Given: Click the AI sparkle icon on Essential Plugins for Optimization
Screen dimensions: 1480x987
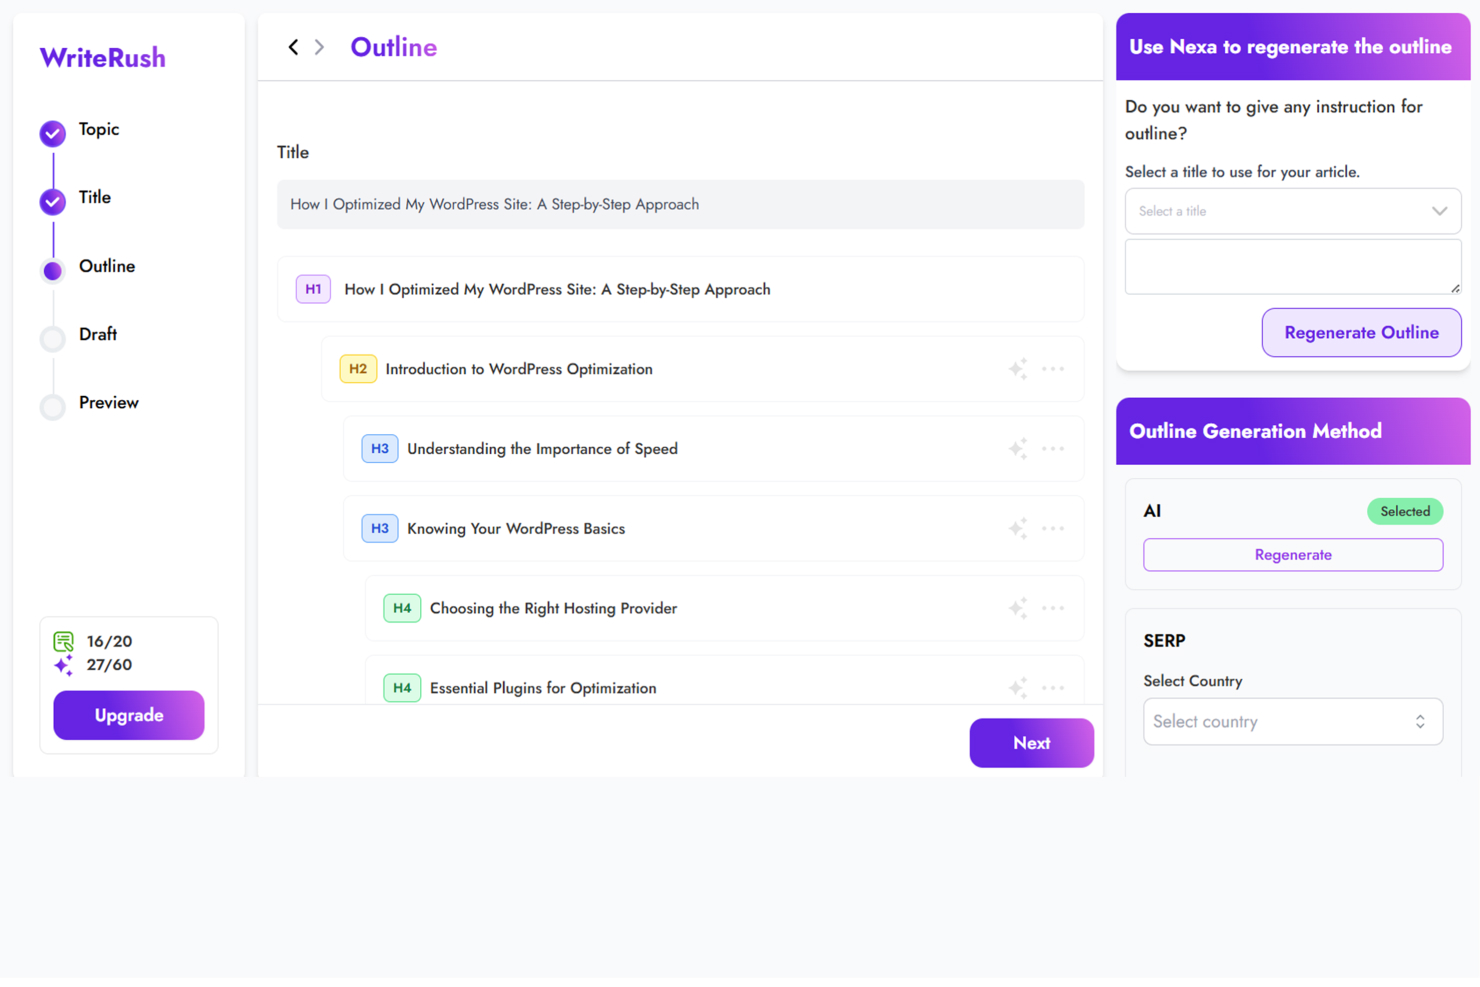Looking at the screenshot, I should coord(1017,688).
